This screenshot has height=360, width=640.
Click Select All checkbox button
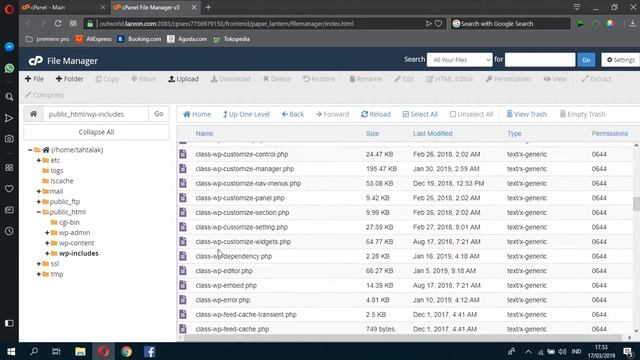tap(420, 114)
